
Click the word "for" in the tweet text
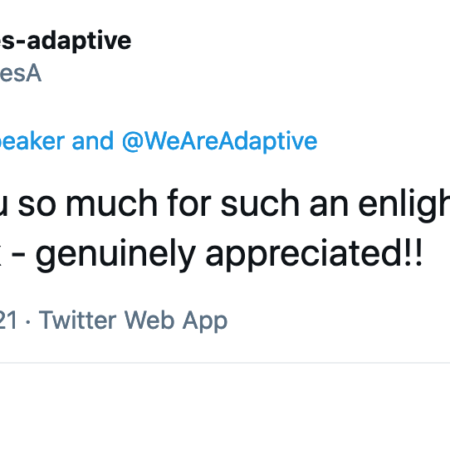pyautogui.click(x=189, y=203)
